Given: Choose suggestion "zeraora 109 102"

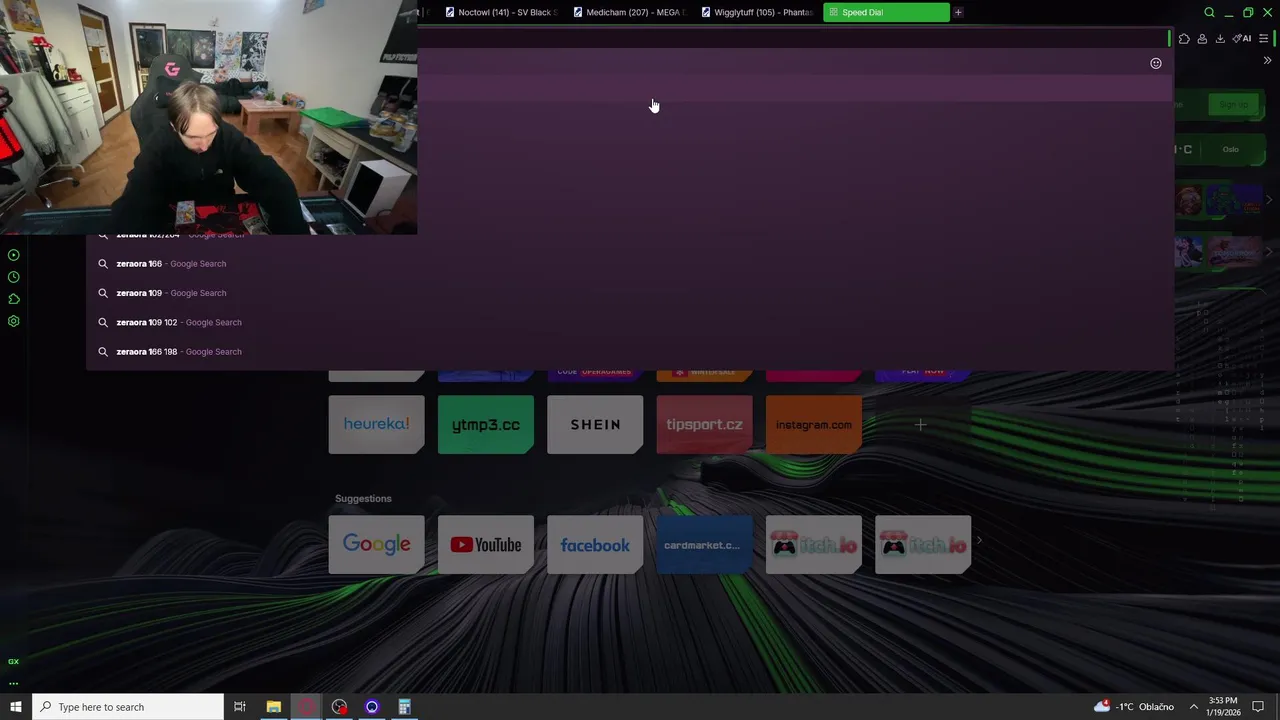Looking at the screenshot, I should (630, 322).
